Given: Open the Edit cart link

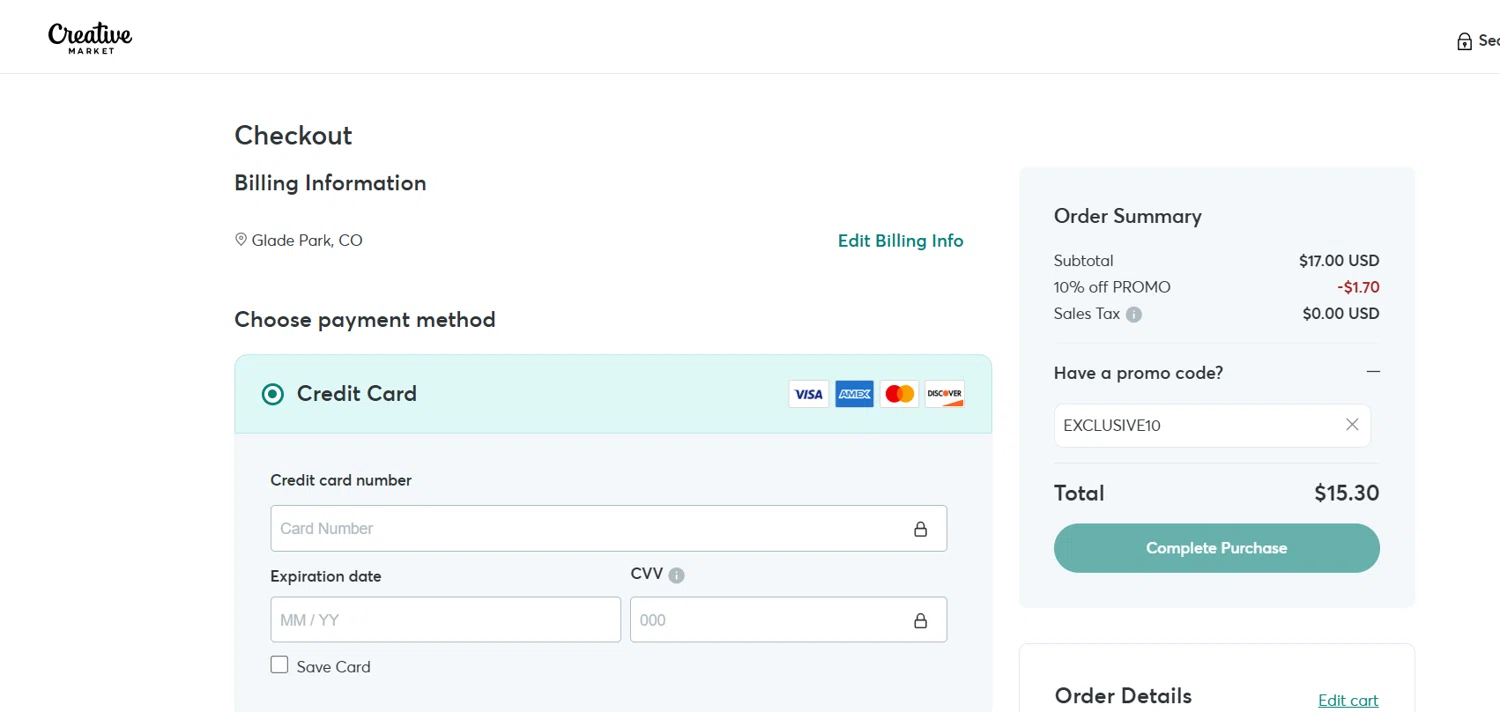Looking at the screenshot, I should pyautogui.click(x=1348, y=700).
